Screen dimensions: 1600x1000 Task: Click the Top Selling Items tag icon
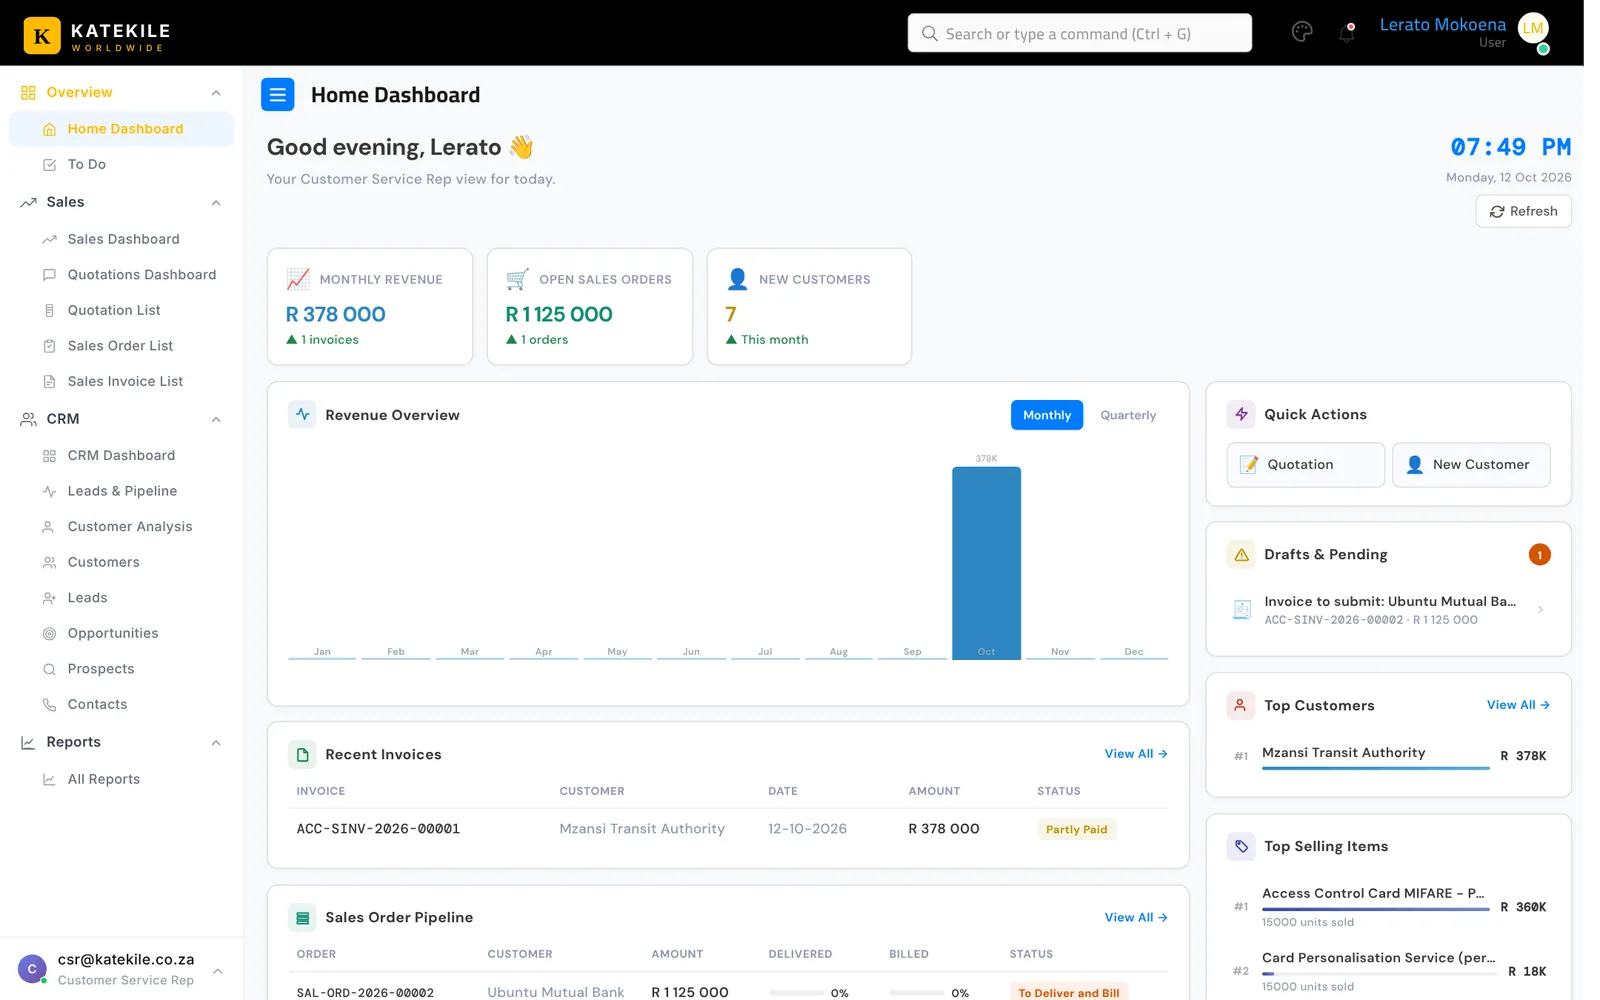[x=1241, y=846]
